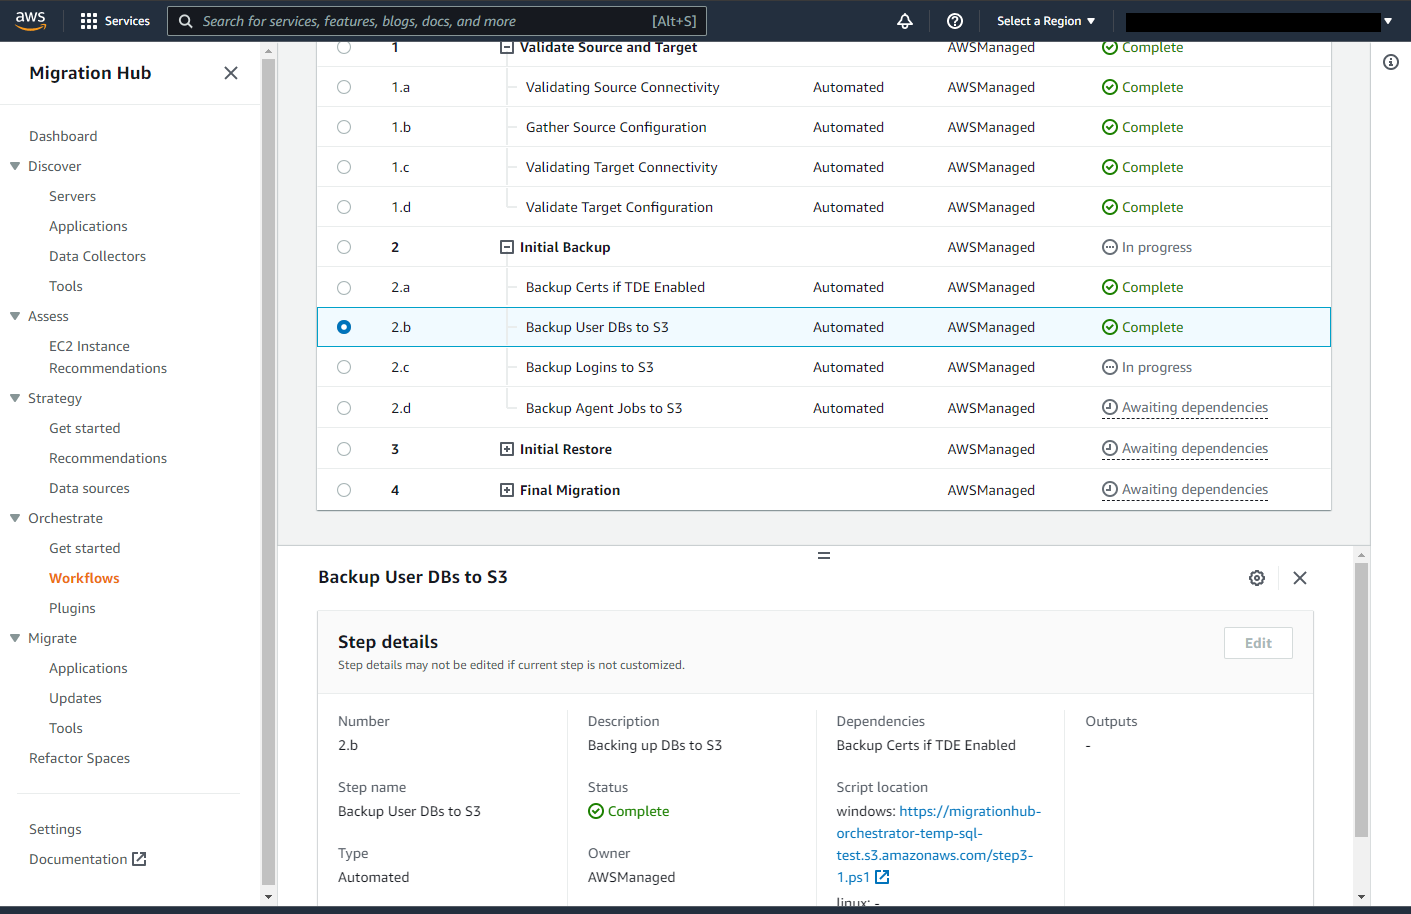Open the info panel icon
This screenshot has height=914, width=1411.
pyautogui.click(x=1391, y=62)
